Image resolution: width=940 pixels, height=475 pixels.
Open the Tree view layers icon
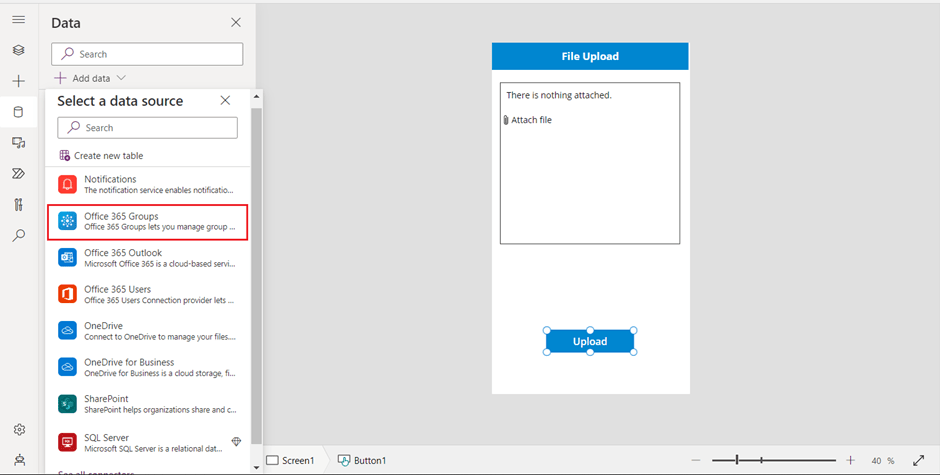point(18,50)
